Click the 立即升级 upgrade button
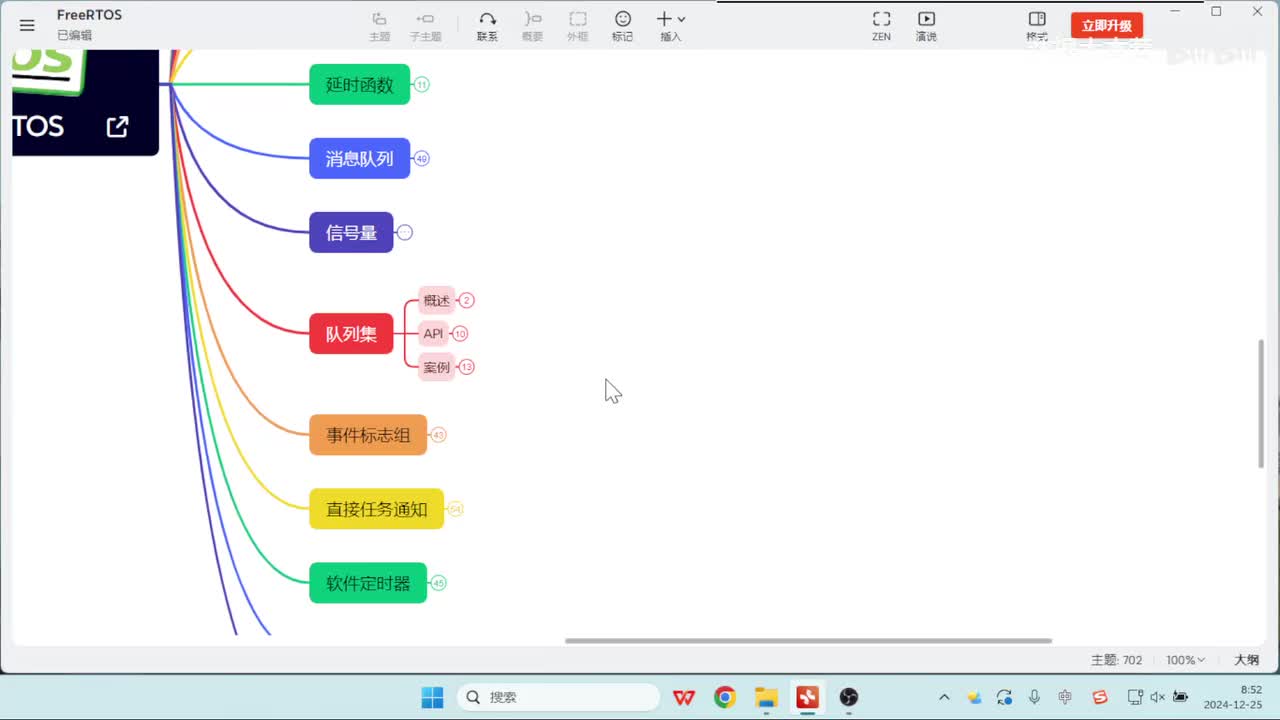The image size is (1280, 720). [x=1107, y=26]
